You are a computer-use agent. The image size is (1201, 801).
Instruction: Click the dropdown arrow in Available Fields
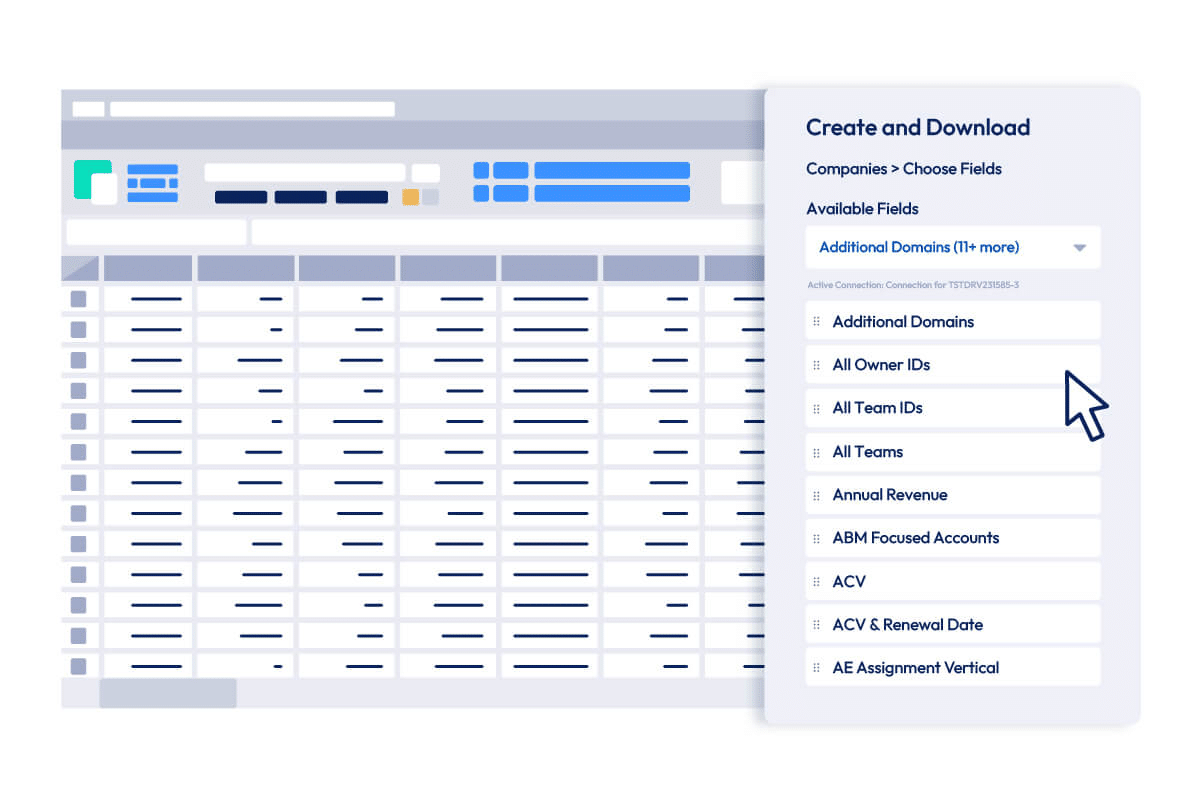pos(1079,248)
